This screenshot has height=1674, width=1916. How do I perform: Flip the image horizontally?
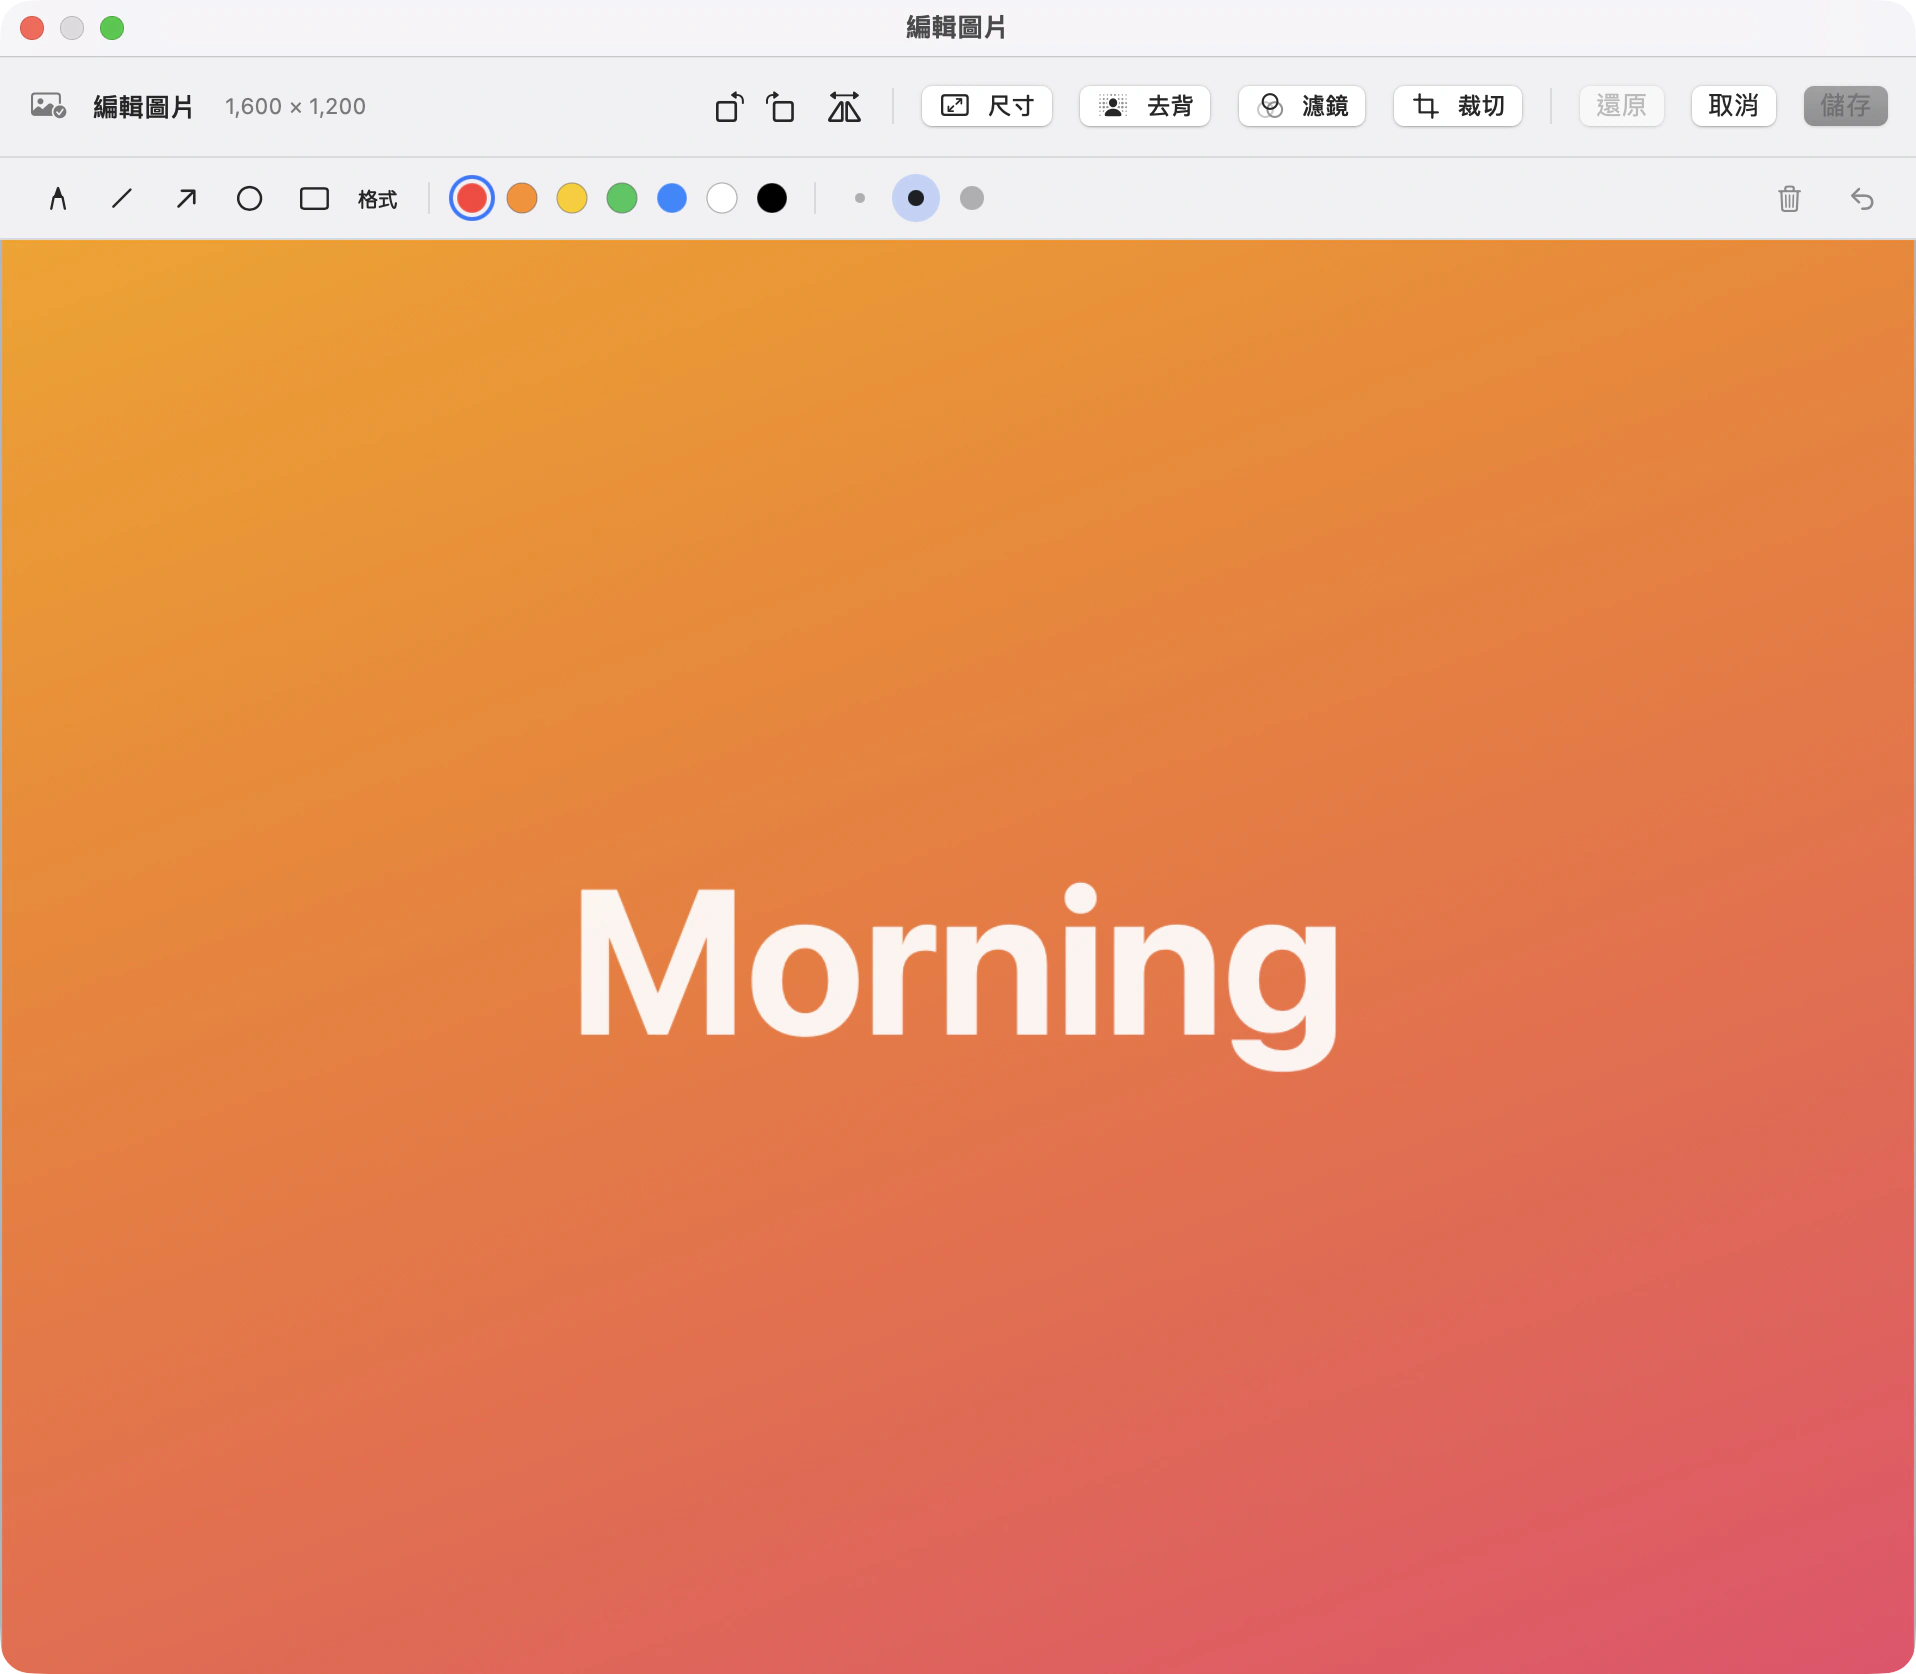tap(844, 106)
